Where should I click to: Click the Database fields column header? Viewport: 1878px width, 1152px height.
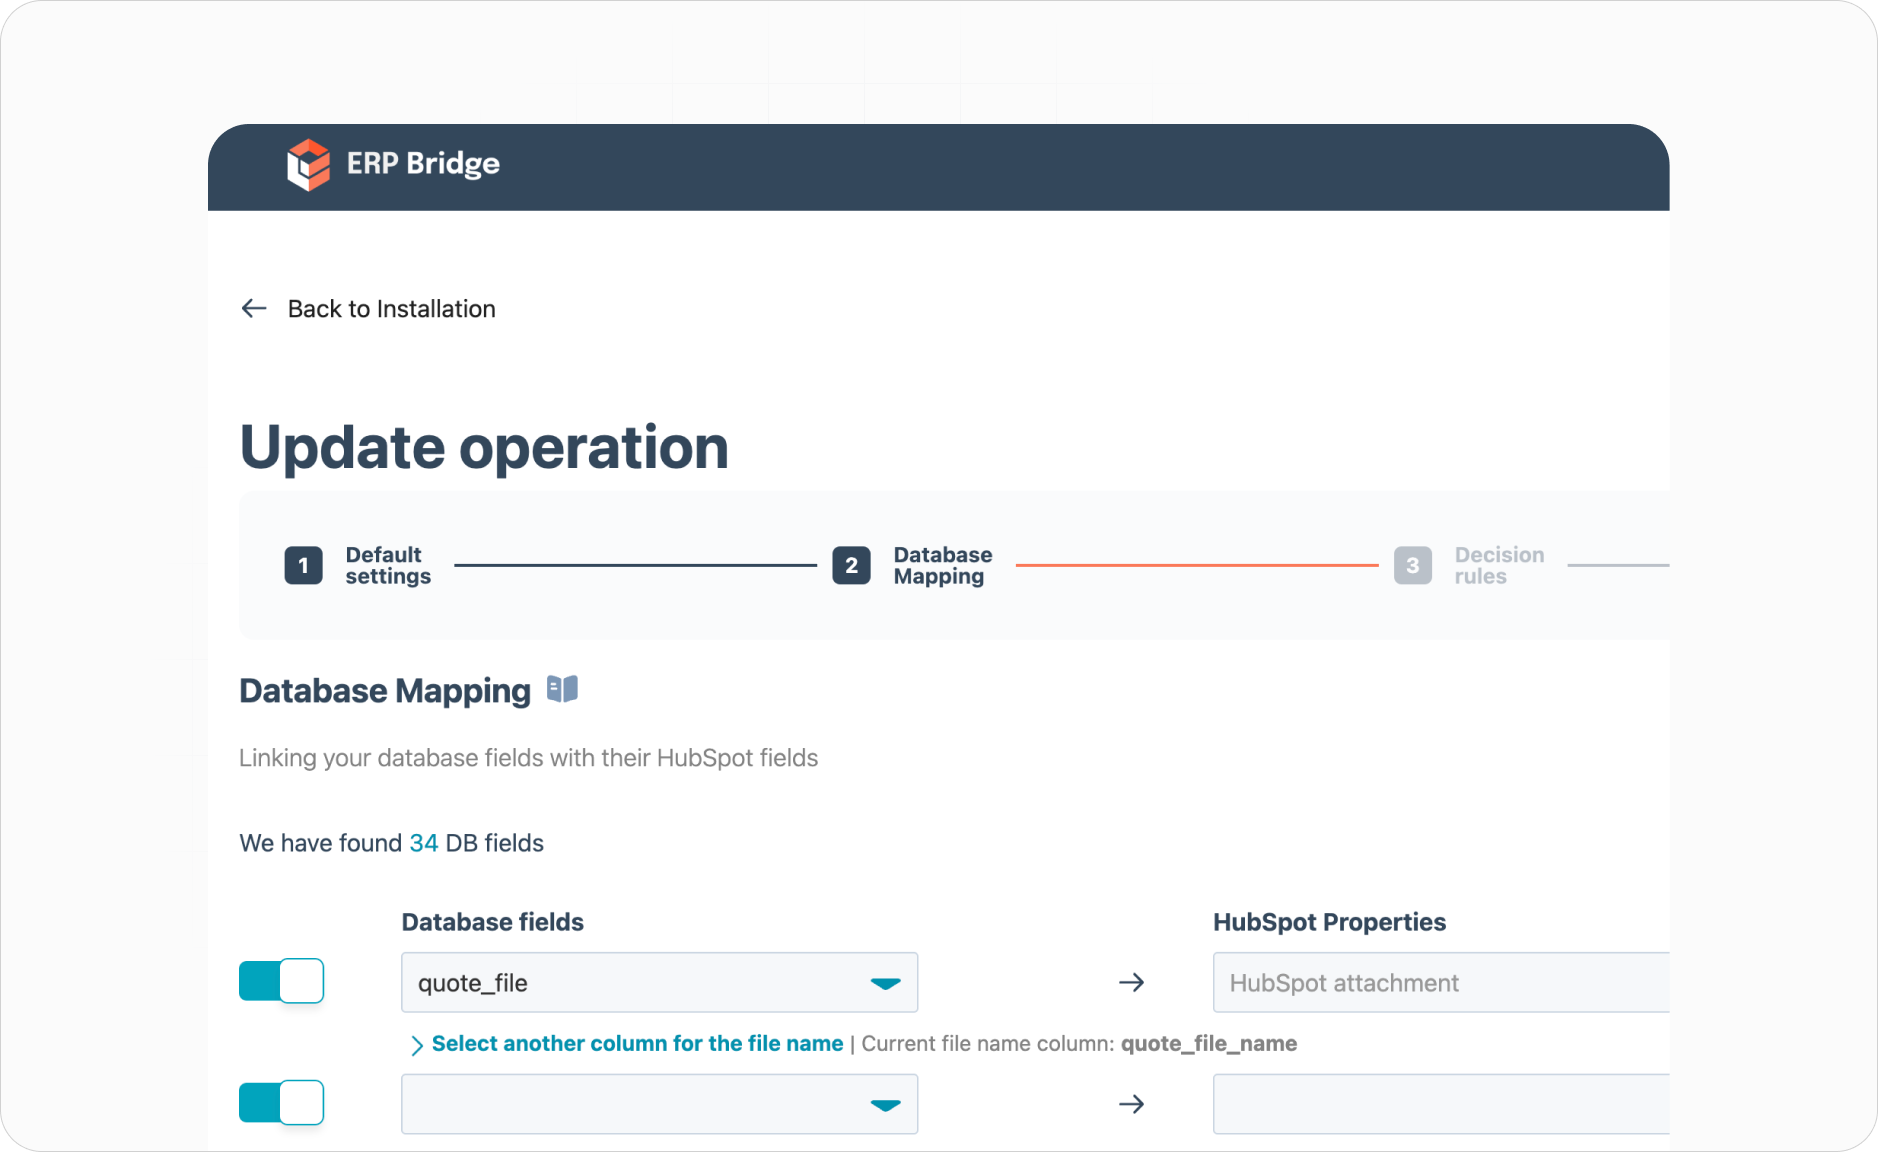[x=493, y=922]
